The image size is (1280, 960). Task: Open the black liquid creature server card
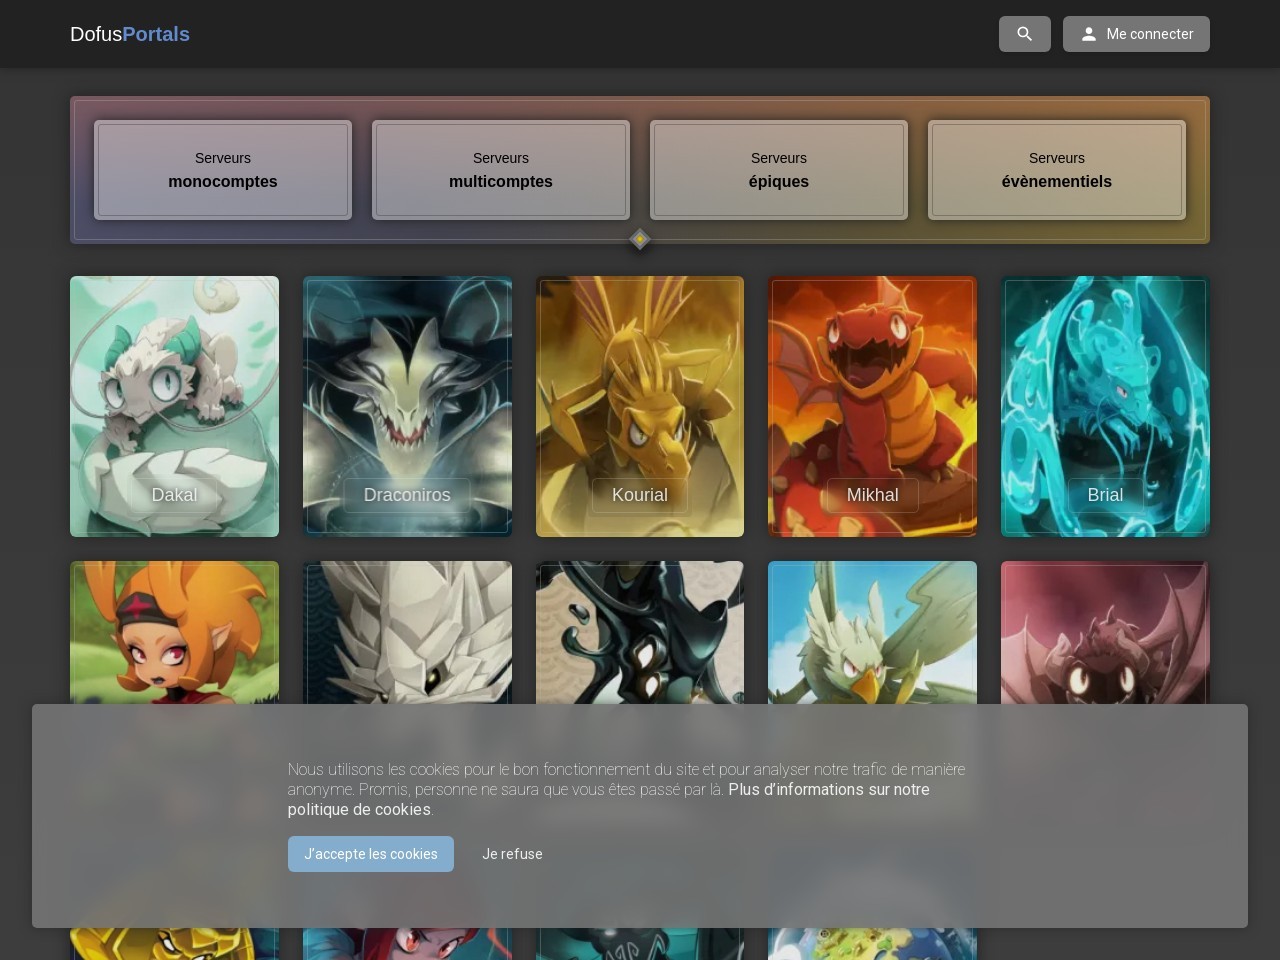click(x=640, y=632)
